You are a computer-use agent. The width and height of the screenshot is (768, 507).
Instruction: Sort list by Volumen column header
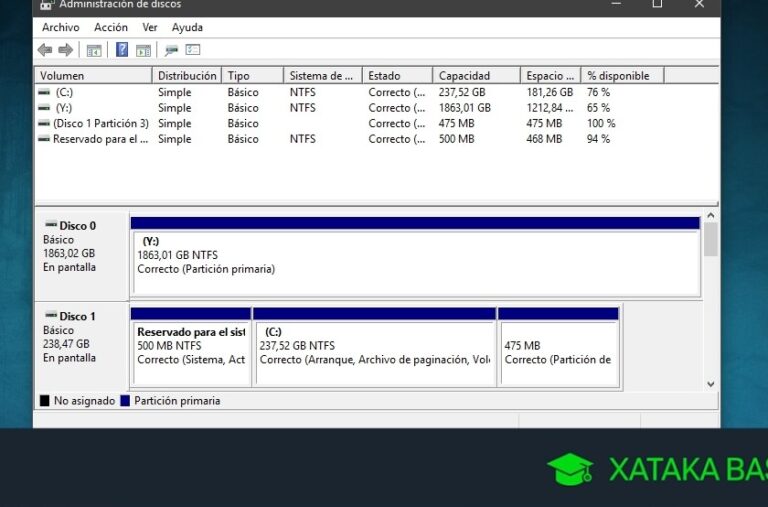pos(94,76)
